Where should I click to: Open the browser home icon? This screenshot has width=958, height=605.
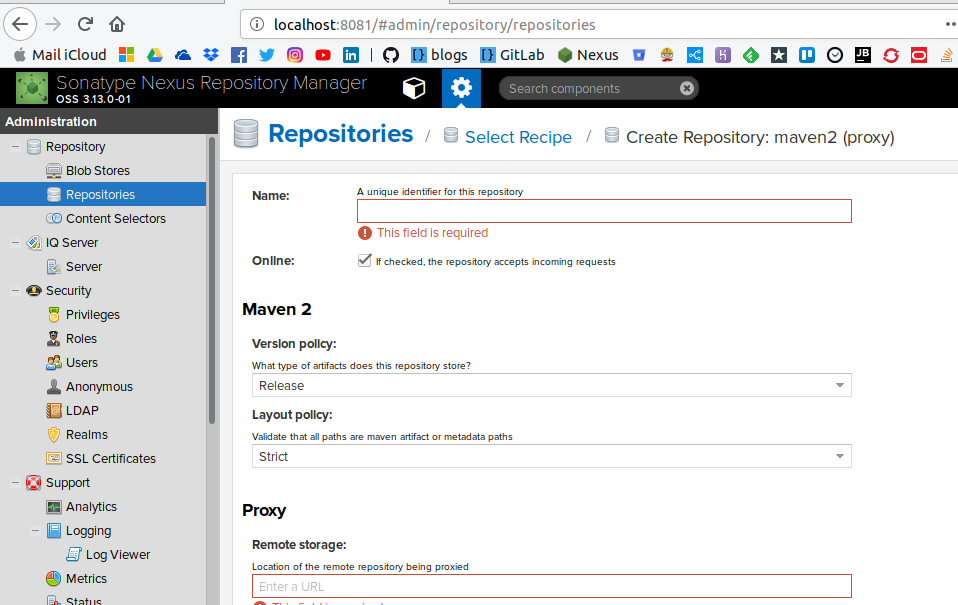[x=117, y=24]
